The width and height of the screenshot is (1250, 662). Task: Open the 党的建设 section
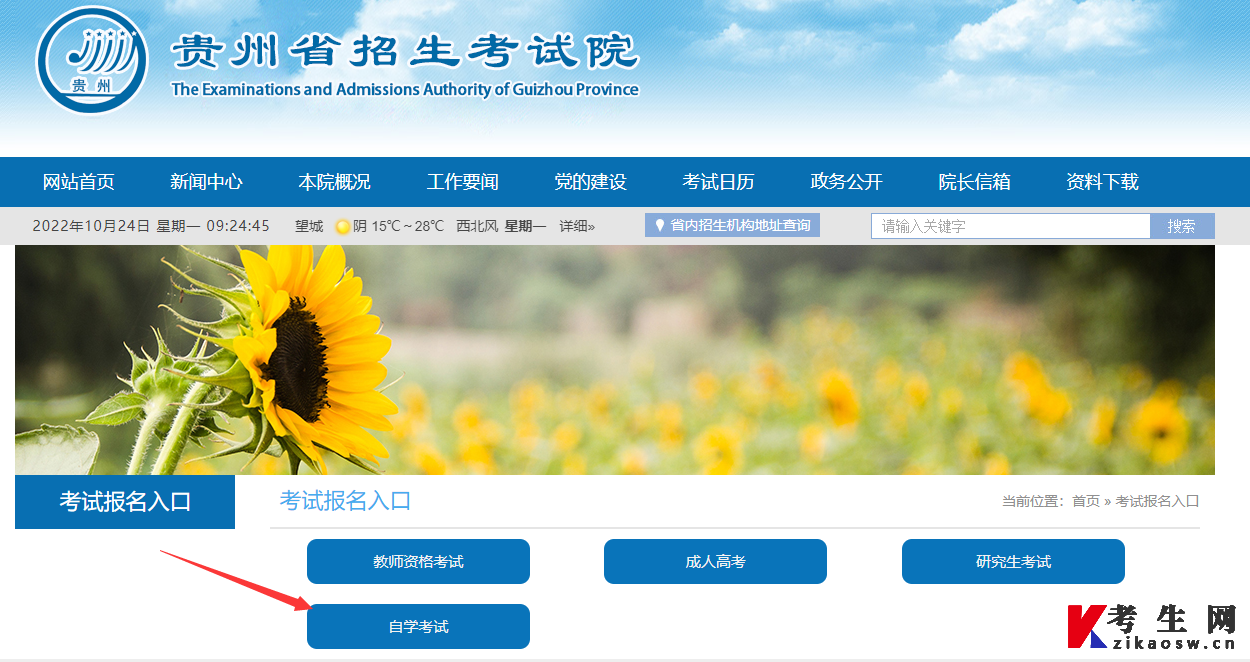click(590, 181)
